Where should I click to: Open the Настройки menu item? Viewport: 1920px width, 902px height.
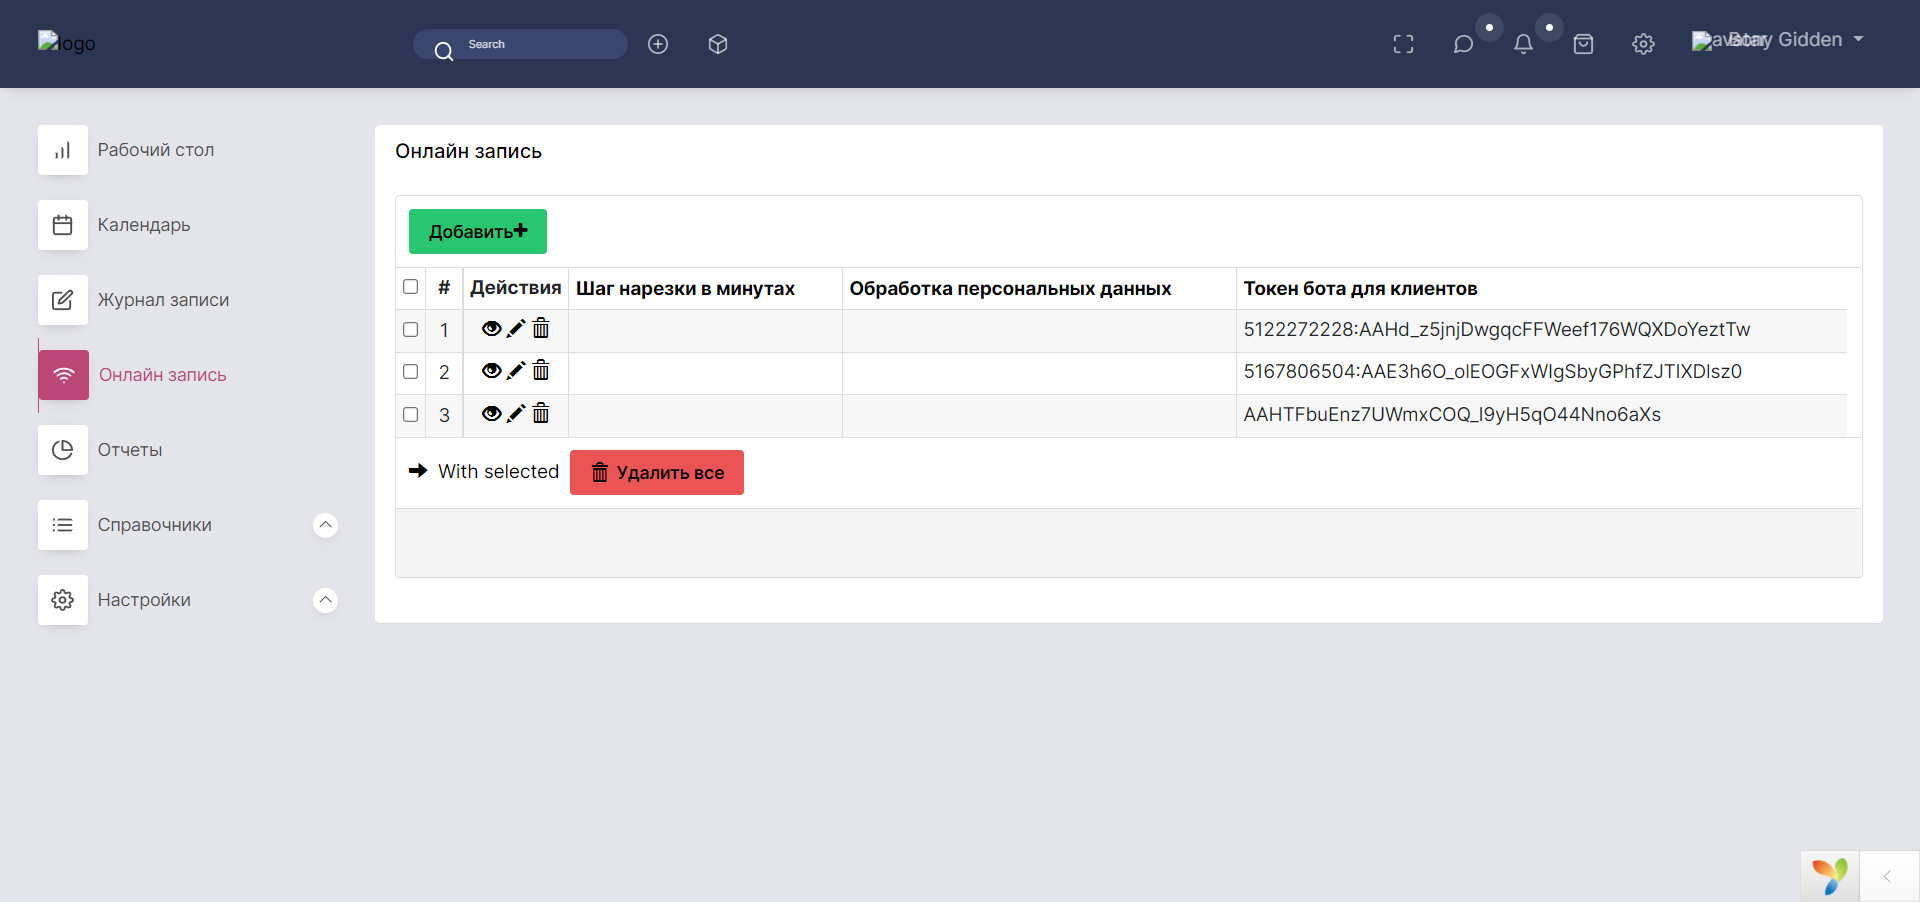(x=144, y=600)
